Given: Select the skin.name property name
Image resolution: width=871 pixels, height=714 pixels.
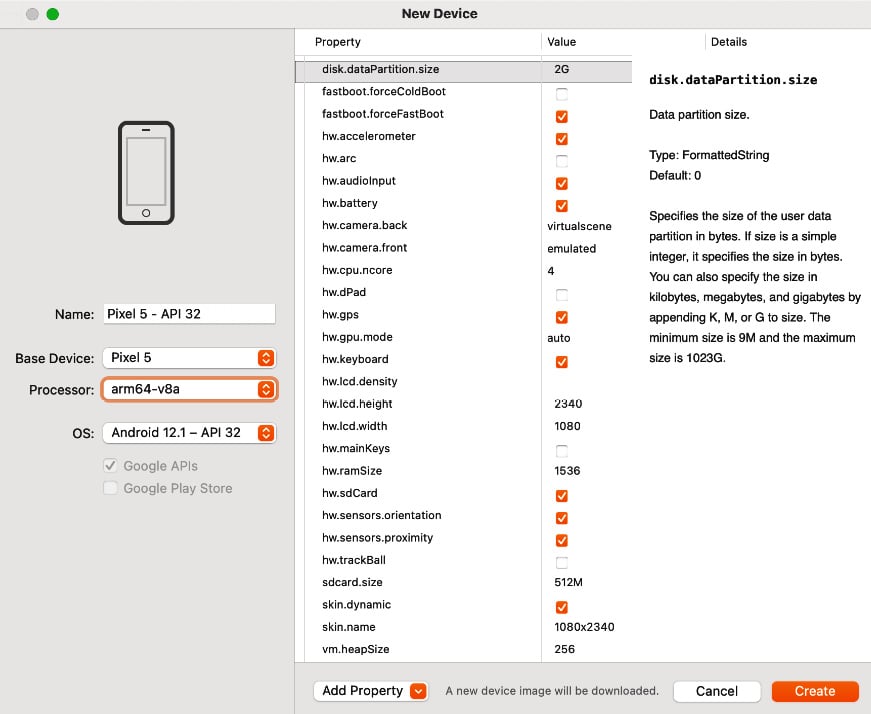Looking at the screenshot, I should click(349, 627).
